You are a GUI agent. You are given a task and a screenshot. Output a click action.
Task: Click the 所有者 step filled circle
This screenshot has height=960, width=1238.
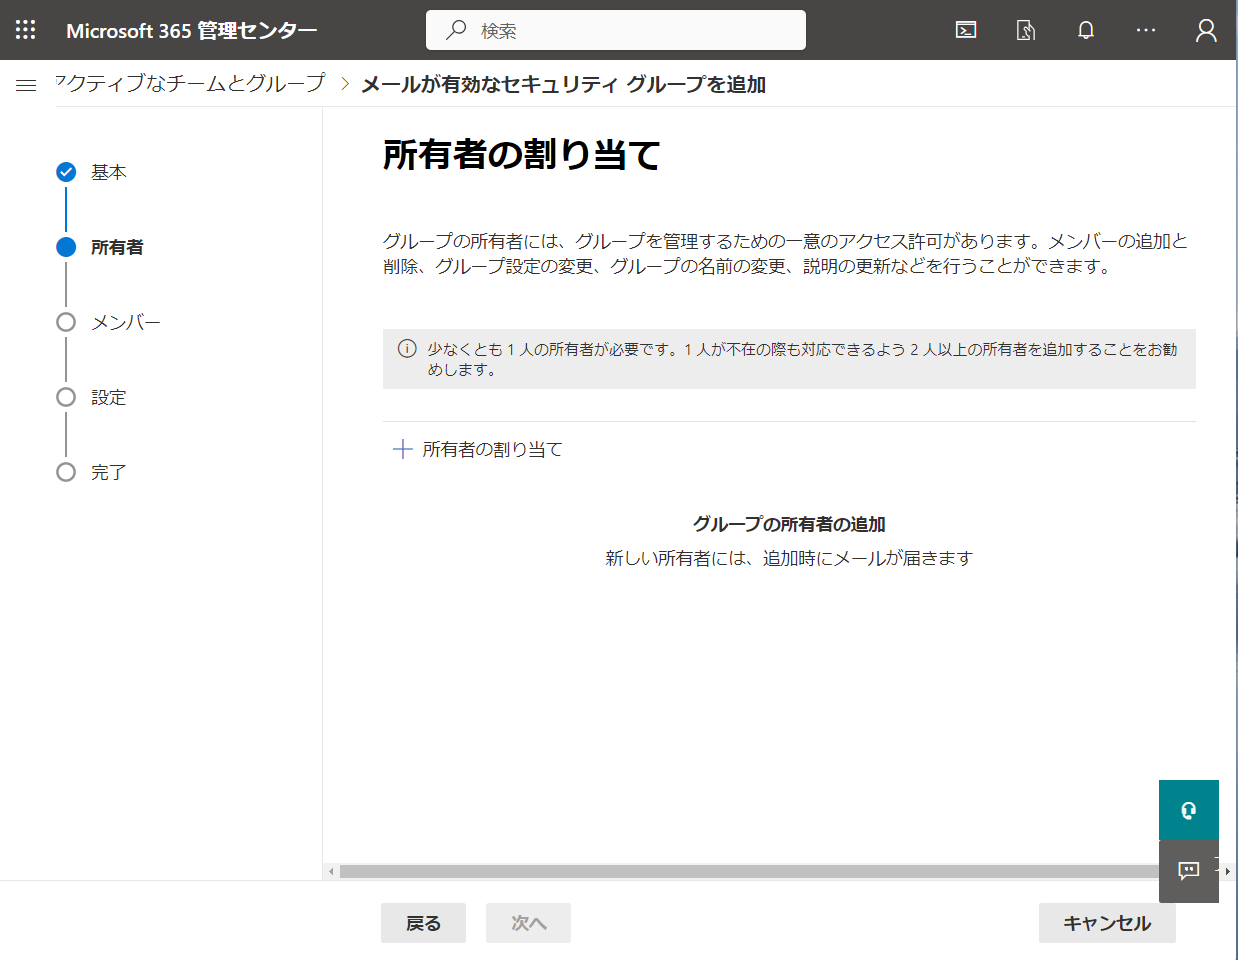pyautogui.click(x=66, y=247)
